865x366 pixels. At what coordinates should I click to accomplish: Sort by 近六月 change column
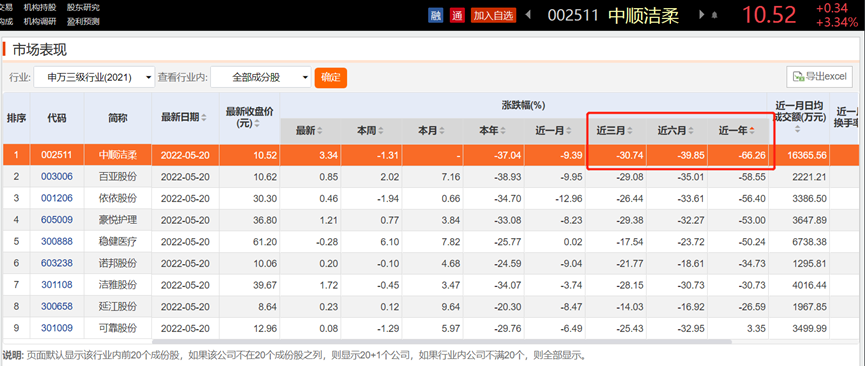[691, 131]
